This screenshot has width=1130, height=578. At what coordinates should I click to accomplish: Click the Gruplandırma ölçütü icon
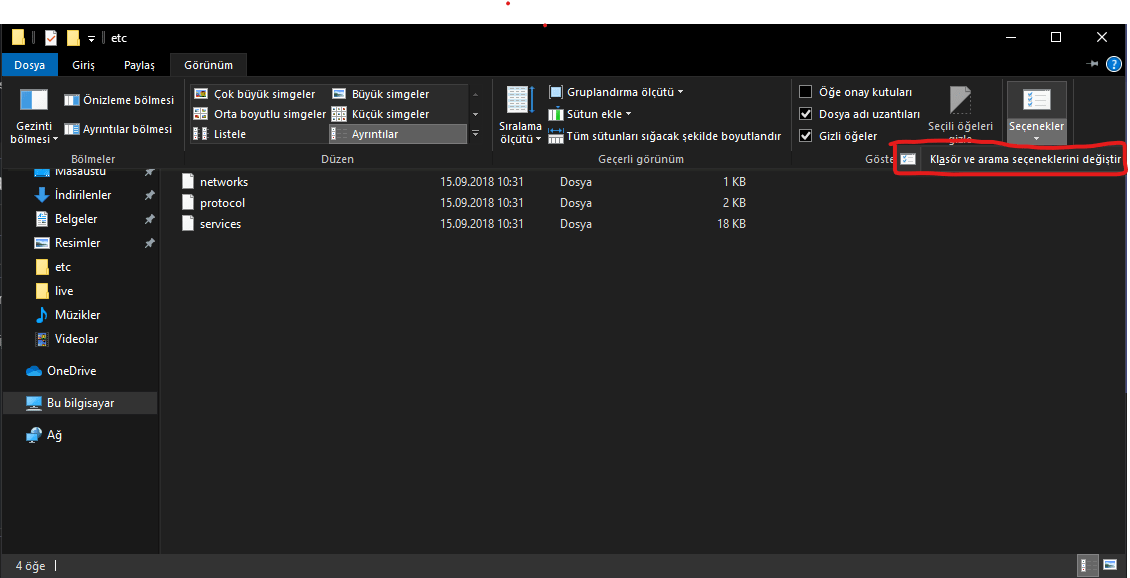556,92
